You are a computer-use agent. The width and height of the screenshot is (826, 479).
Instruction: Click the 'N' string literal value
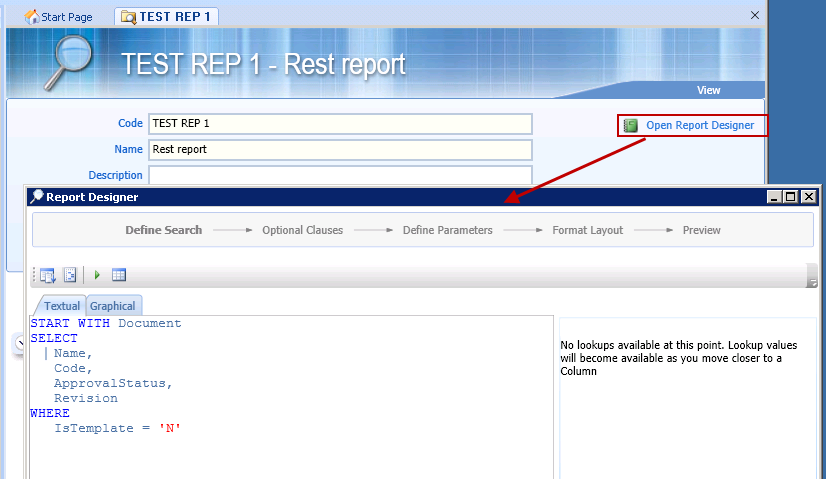(x=170, y=428)
